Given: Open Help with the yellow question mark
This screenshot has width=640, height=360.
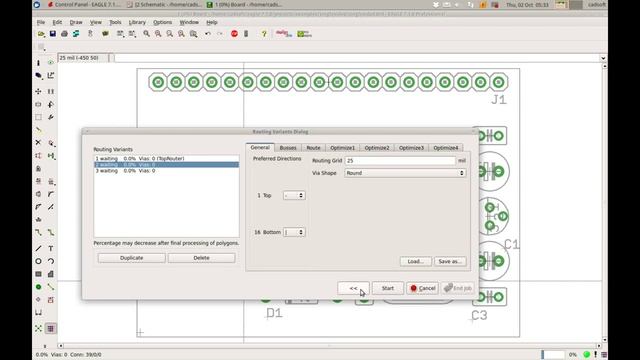Looking at the screenshot, I should point(264,34).
